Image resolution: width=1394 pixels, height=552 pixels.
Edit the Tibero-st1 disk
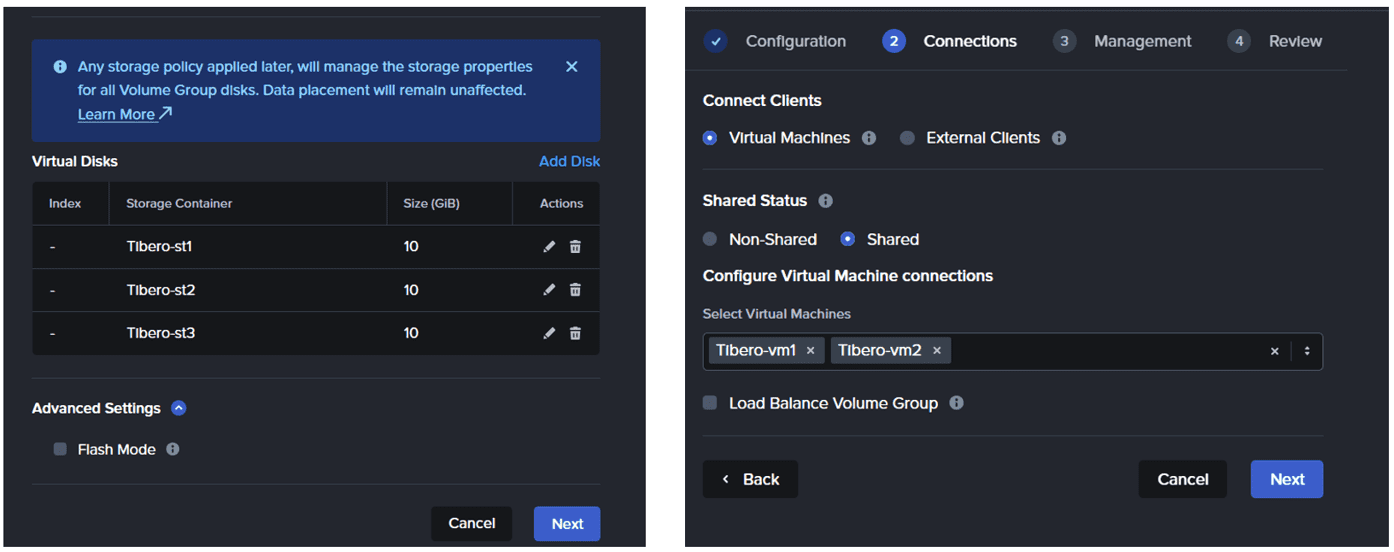pyautogui.click(x=549, y=246)
